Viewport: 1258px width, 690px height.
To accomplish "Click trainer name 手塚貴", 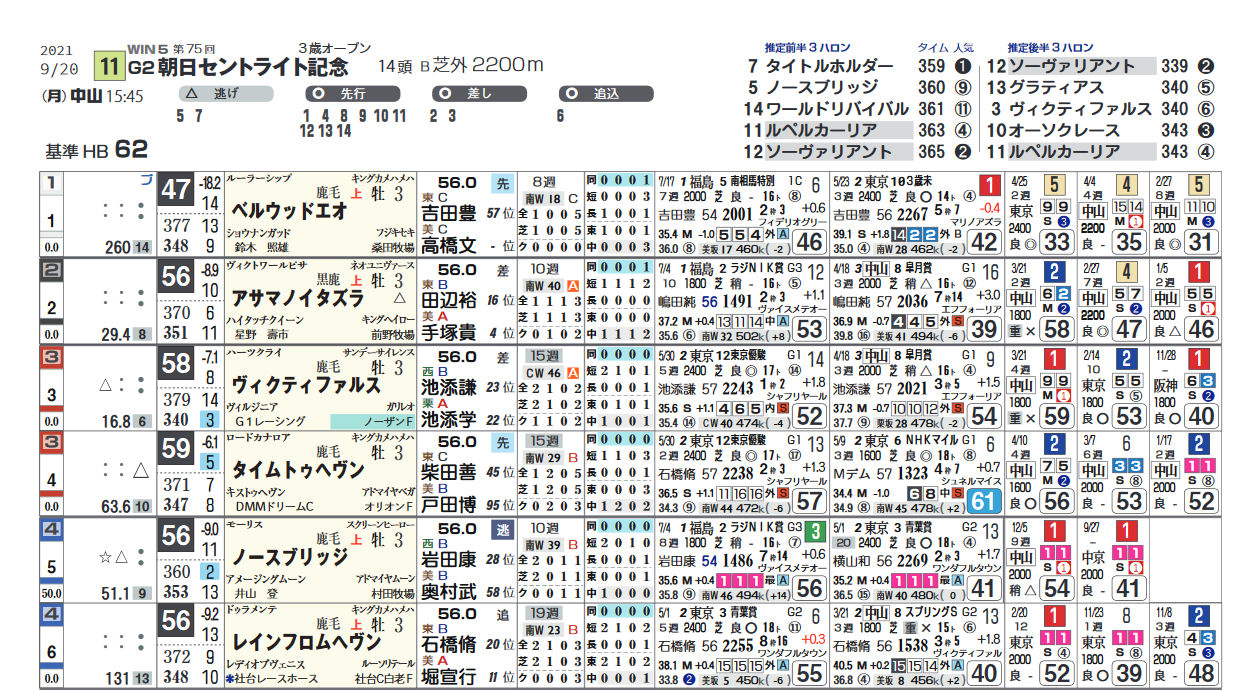I will [448, 332].
